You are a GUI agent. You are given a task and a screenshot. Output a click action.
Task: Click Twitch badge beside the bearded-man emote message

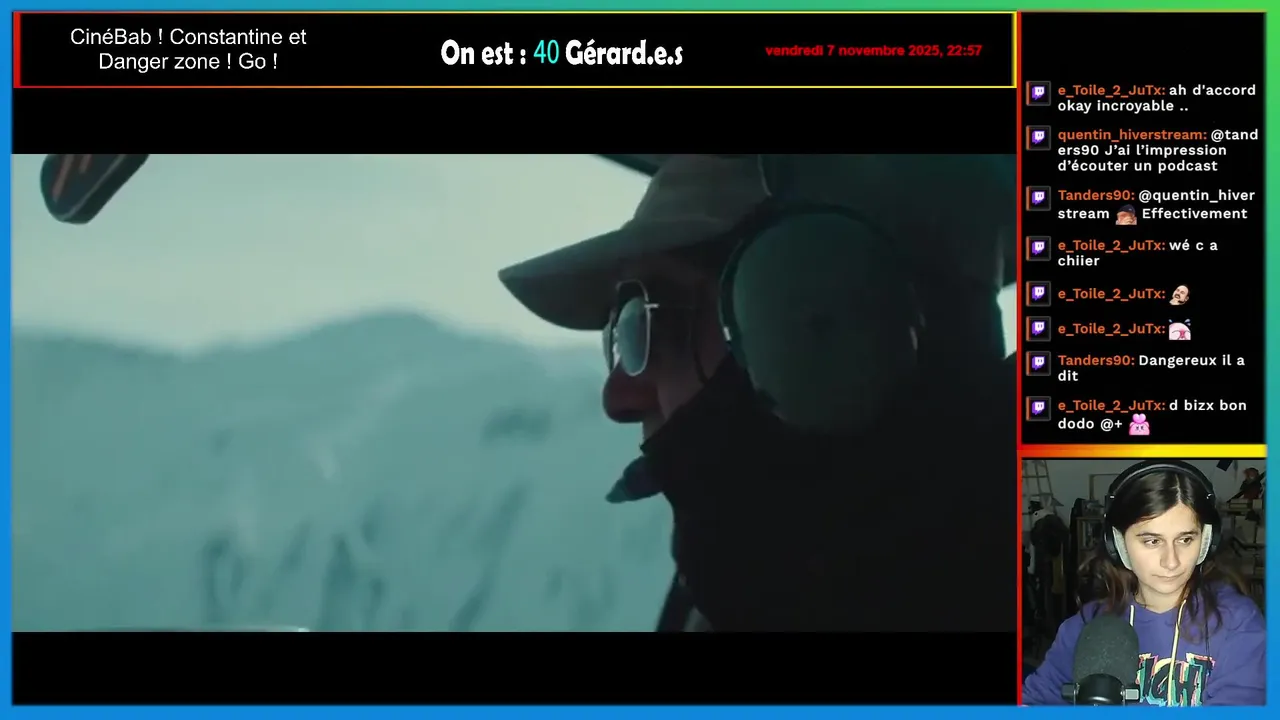pyautogui.click(x=1039, y=294)
